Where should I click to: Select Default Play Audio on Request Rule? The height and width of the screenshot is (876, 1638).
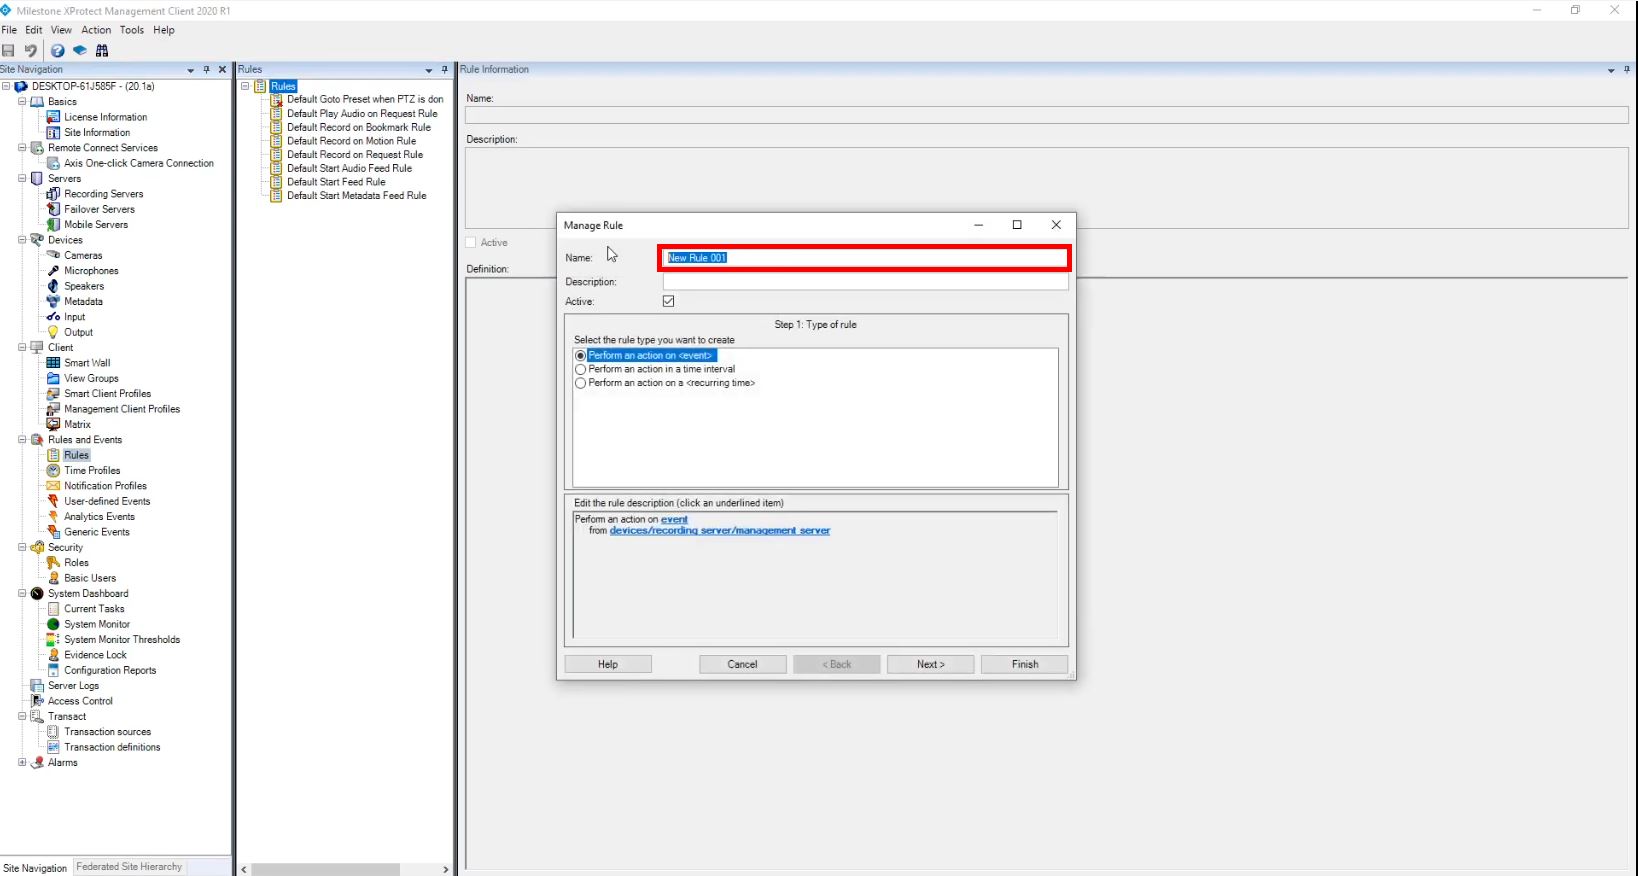pos(362,114)
